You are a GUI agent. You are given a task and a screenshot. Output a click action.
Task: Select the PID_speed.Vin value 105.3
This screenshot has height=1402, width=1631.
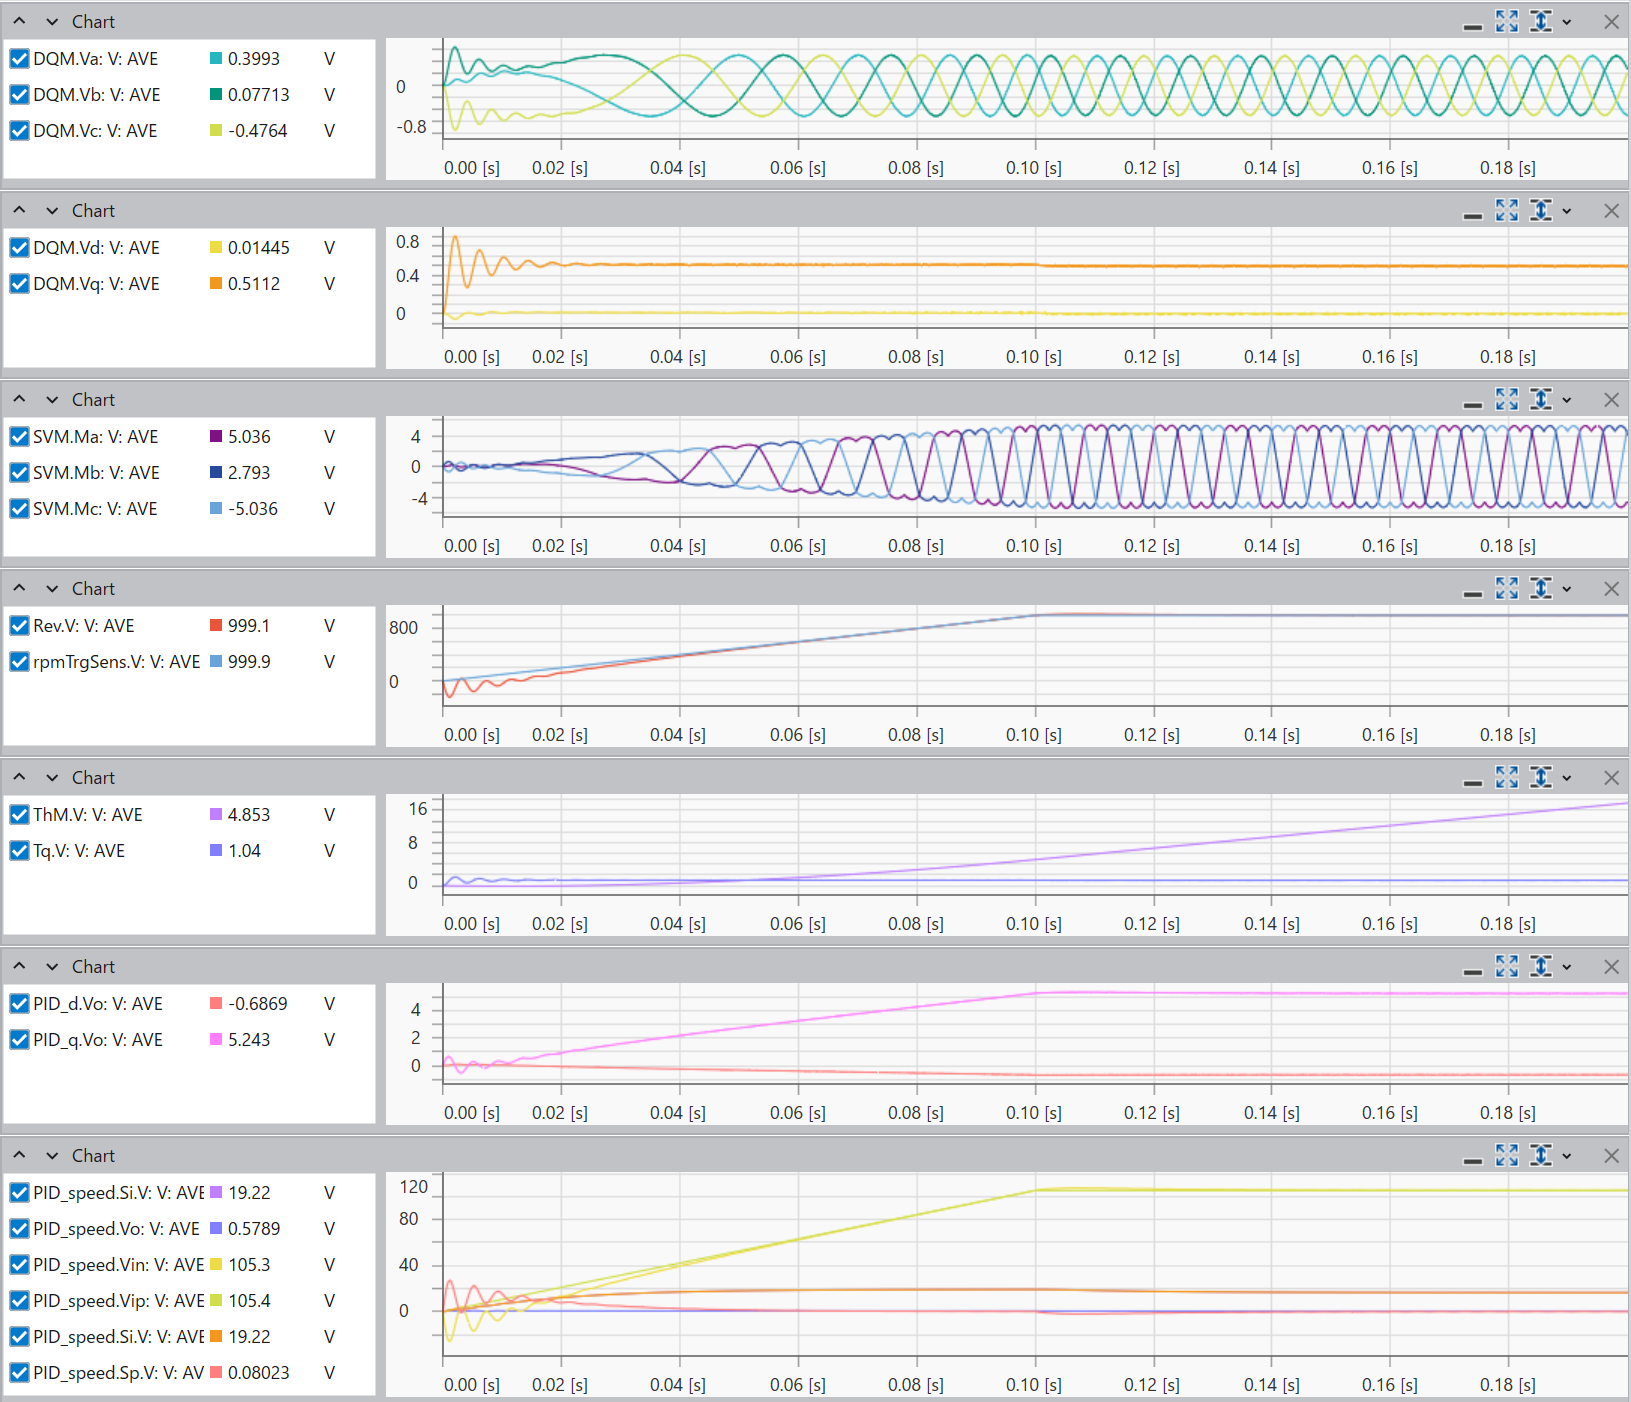click(249, 1265)
